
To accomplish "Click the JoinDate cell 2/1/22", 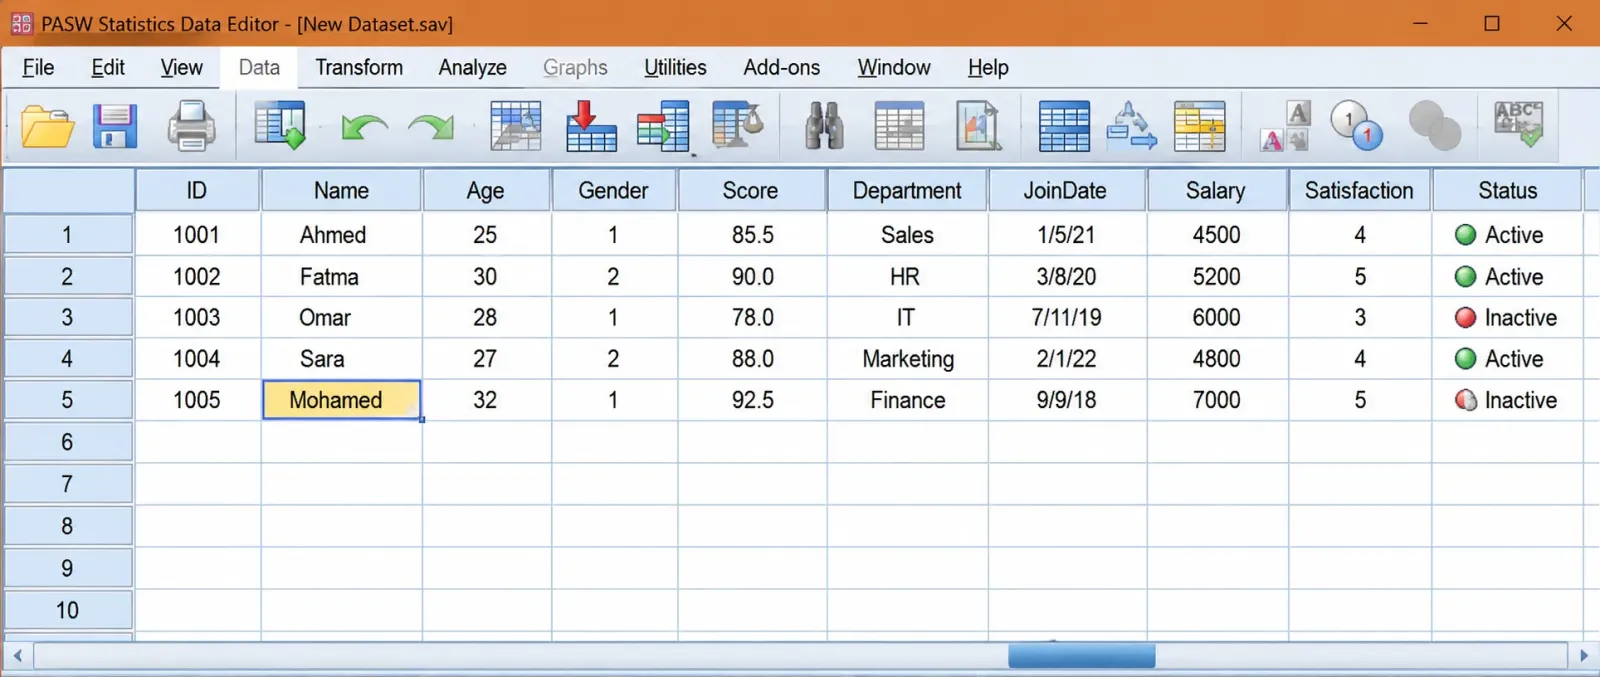I will [x=1066, y=358].
